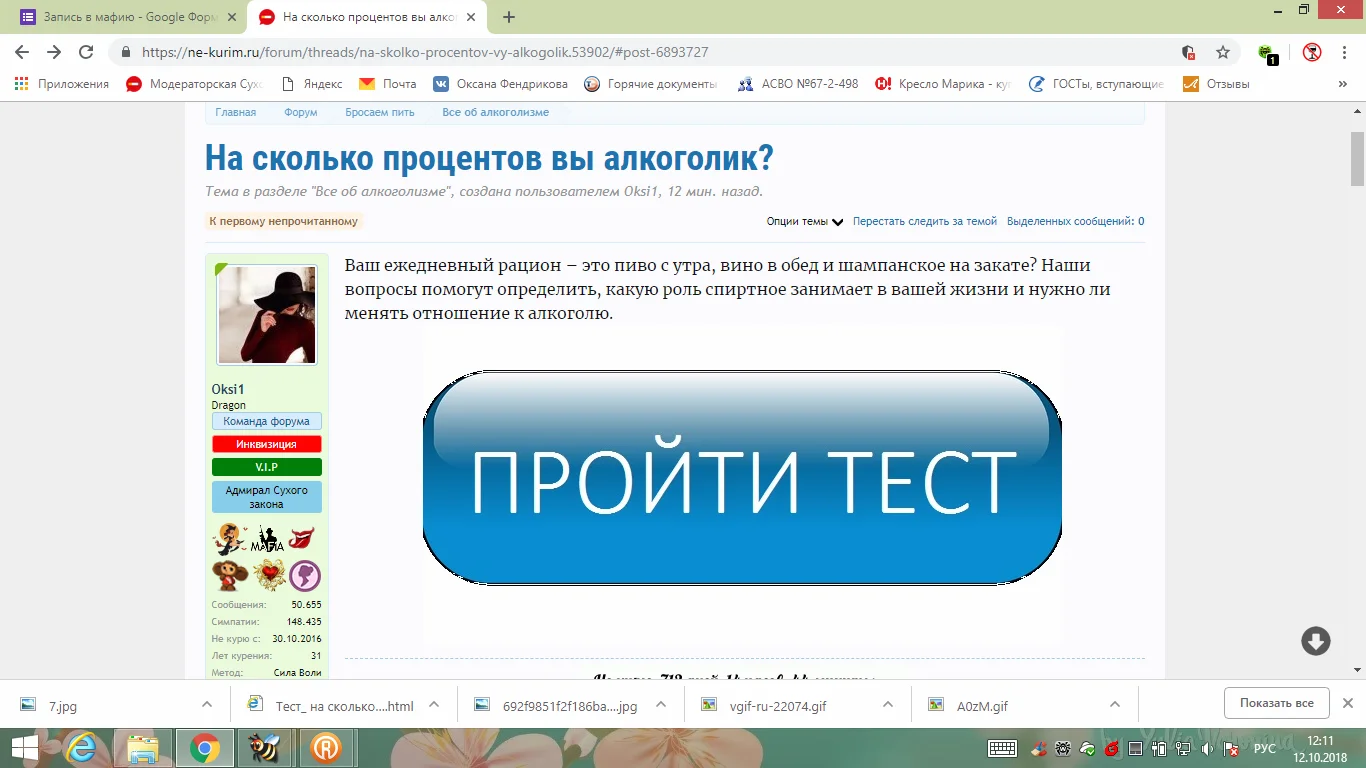Viewport: 1366px width, 768px height.
Task: Open the Главная breadcrumb
Action: pyautogui.click(x=236, y=112)
